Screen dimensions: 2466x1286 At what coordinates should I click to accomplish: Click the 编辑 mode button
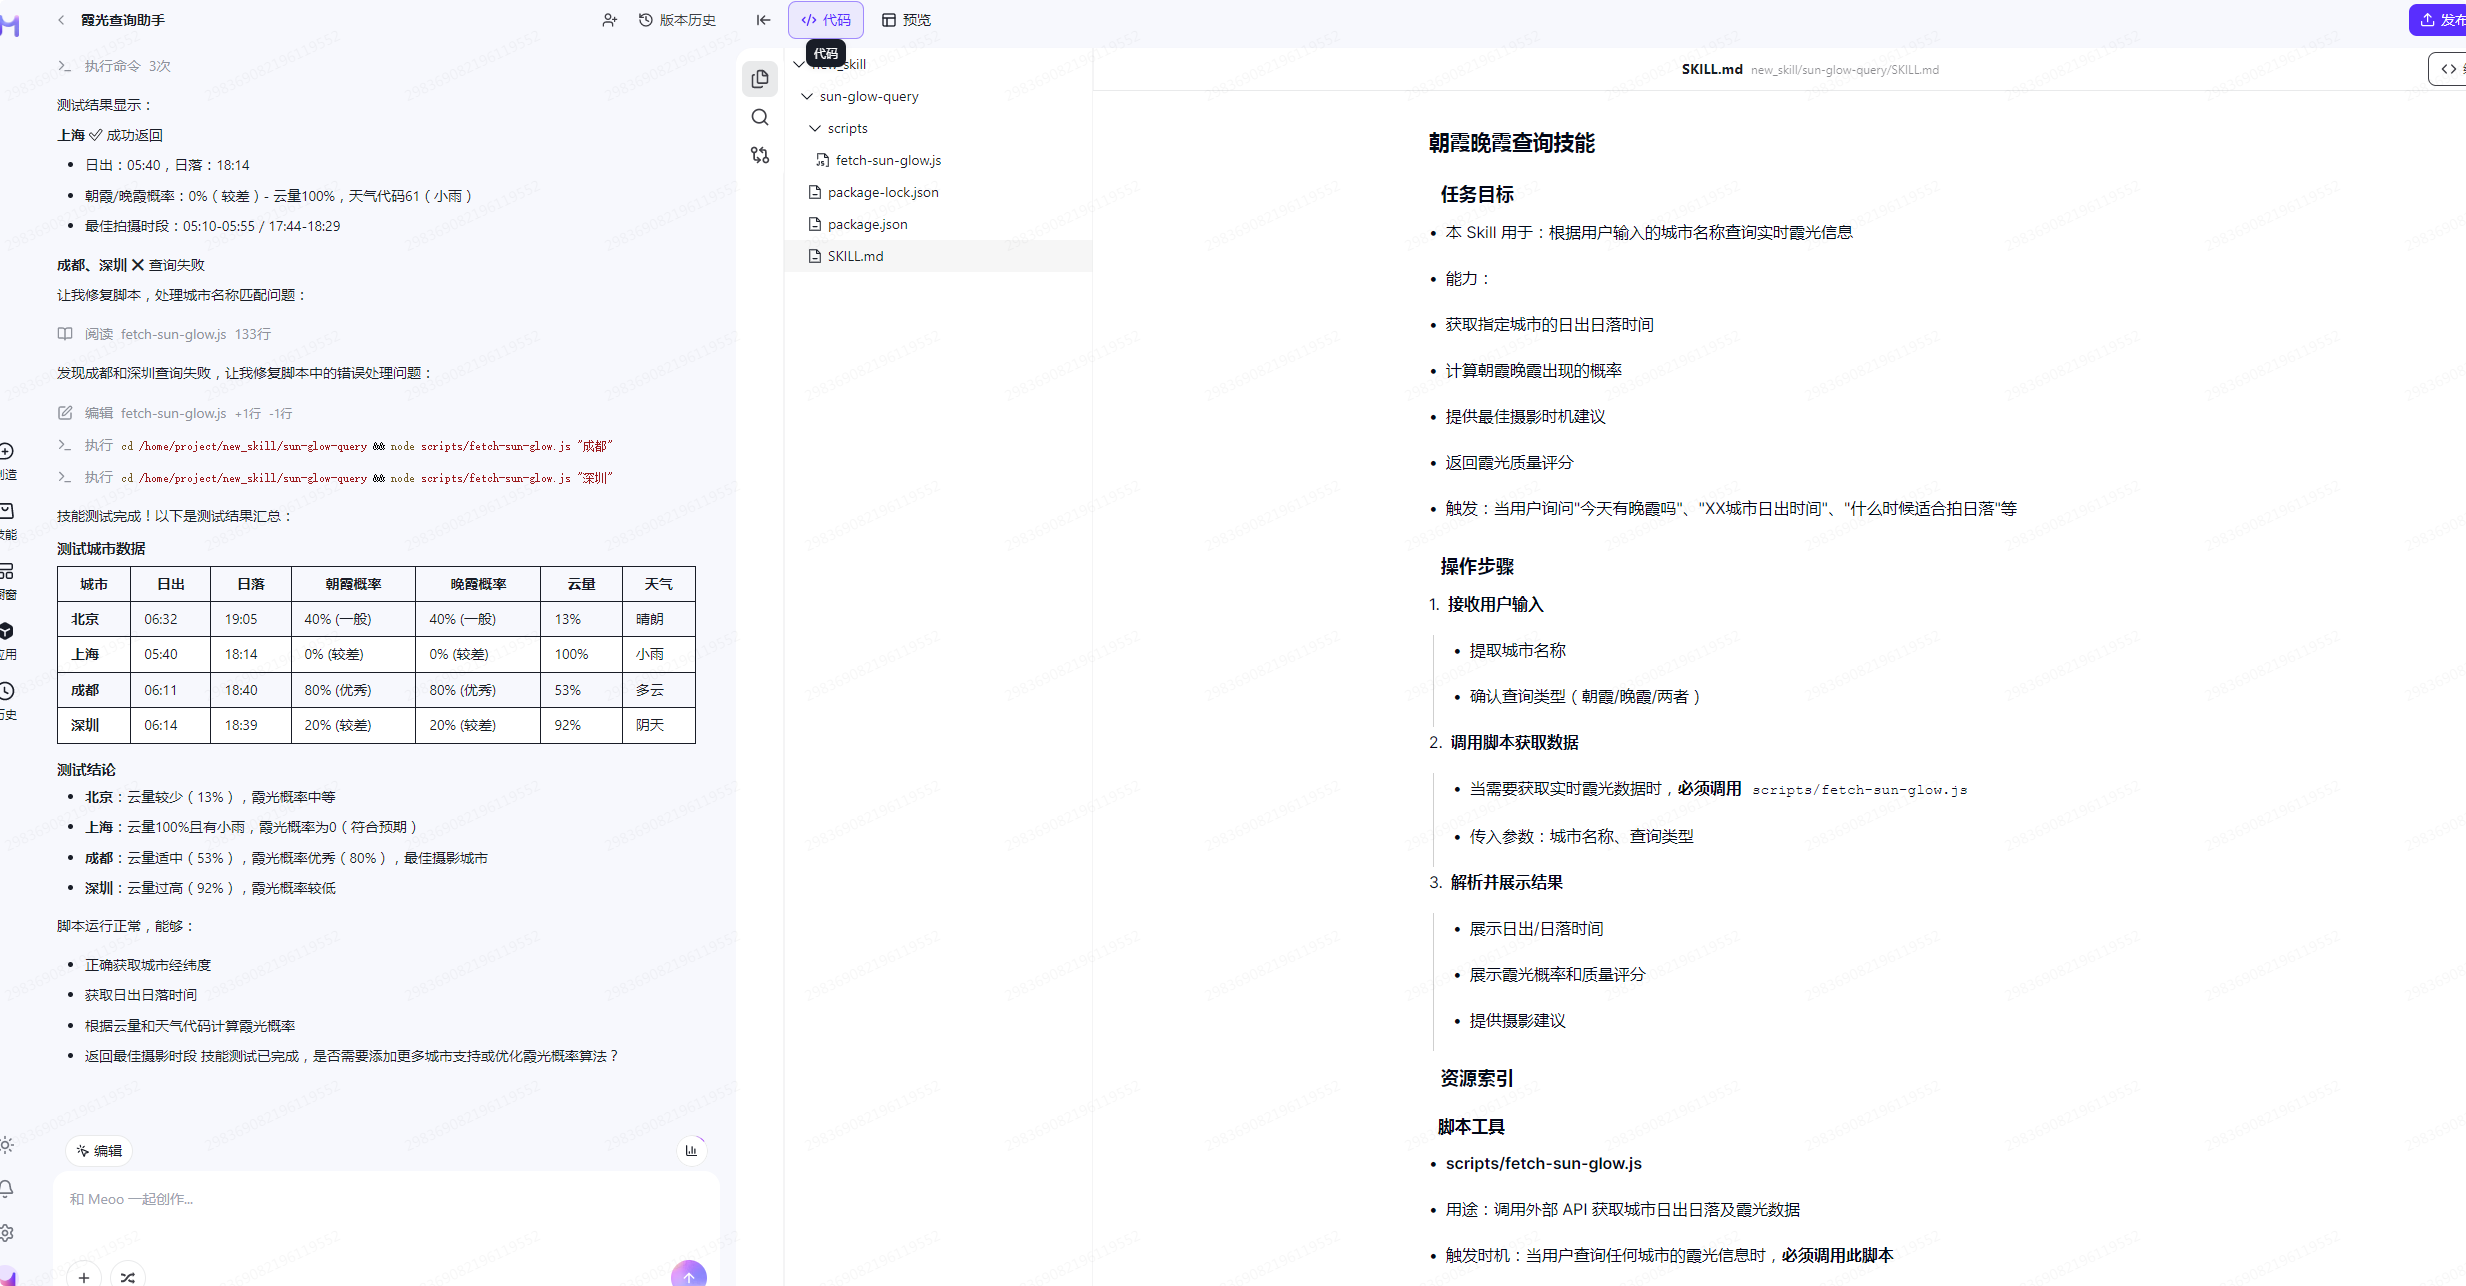pos(99,1150)
